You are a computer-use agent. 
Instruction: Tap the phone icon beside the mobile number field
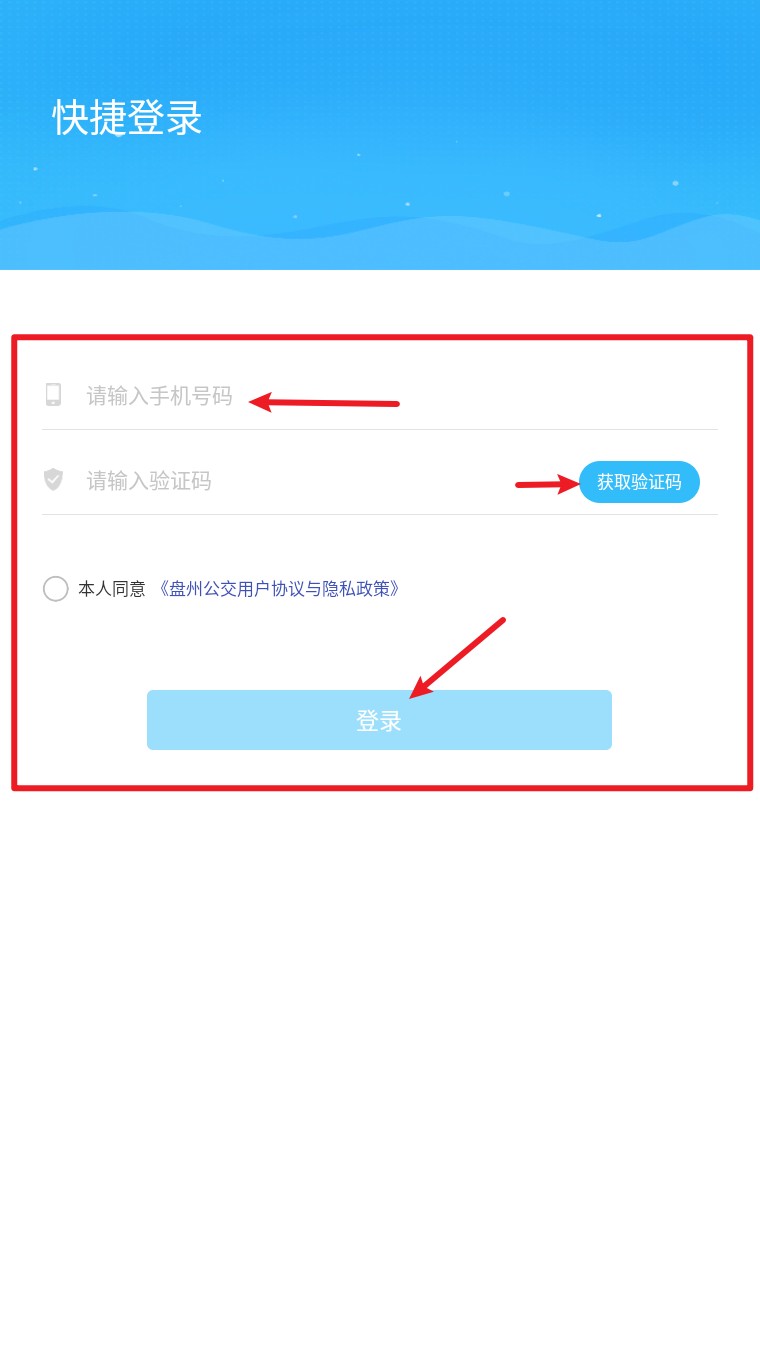click(x=53, y=395)
